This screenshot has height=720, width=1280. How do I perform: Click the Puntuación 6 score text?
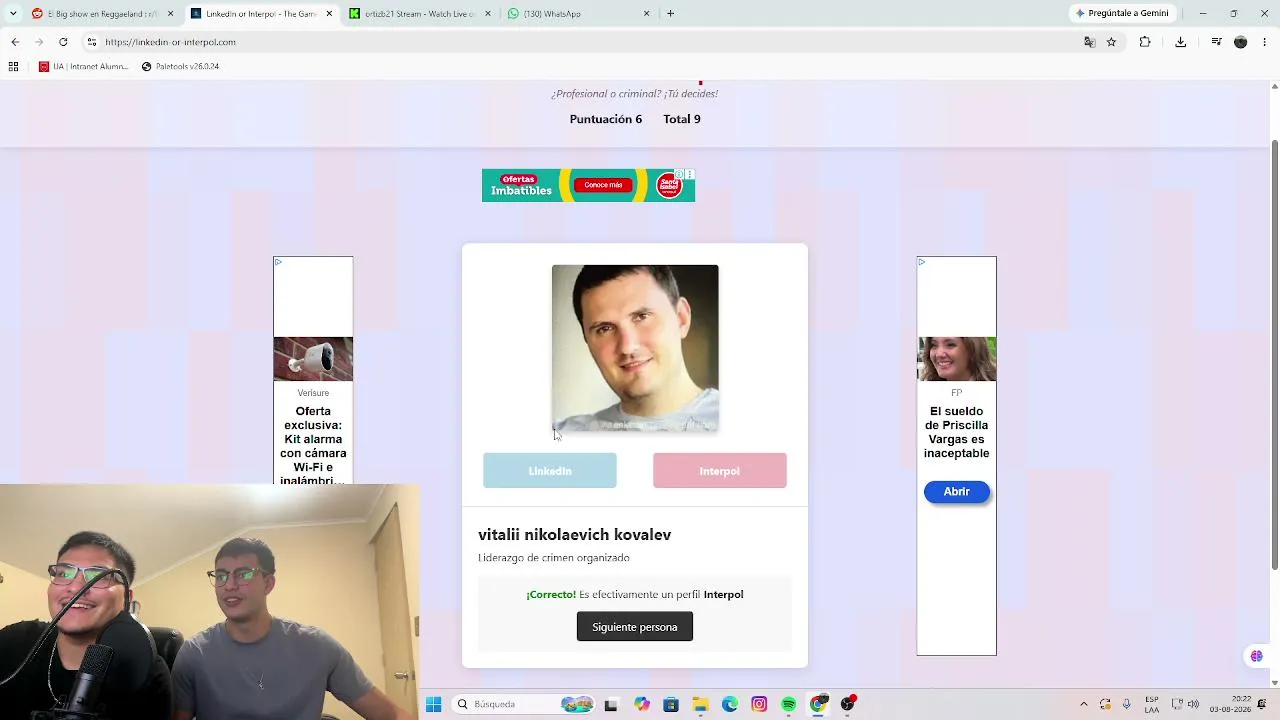click(606, 119)
